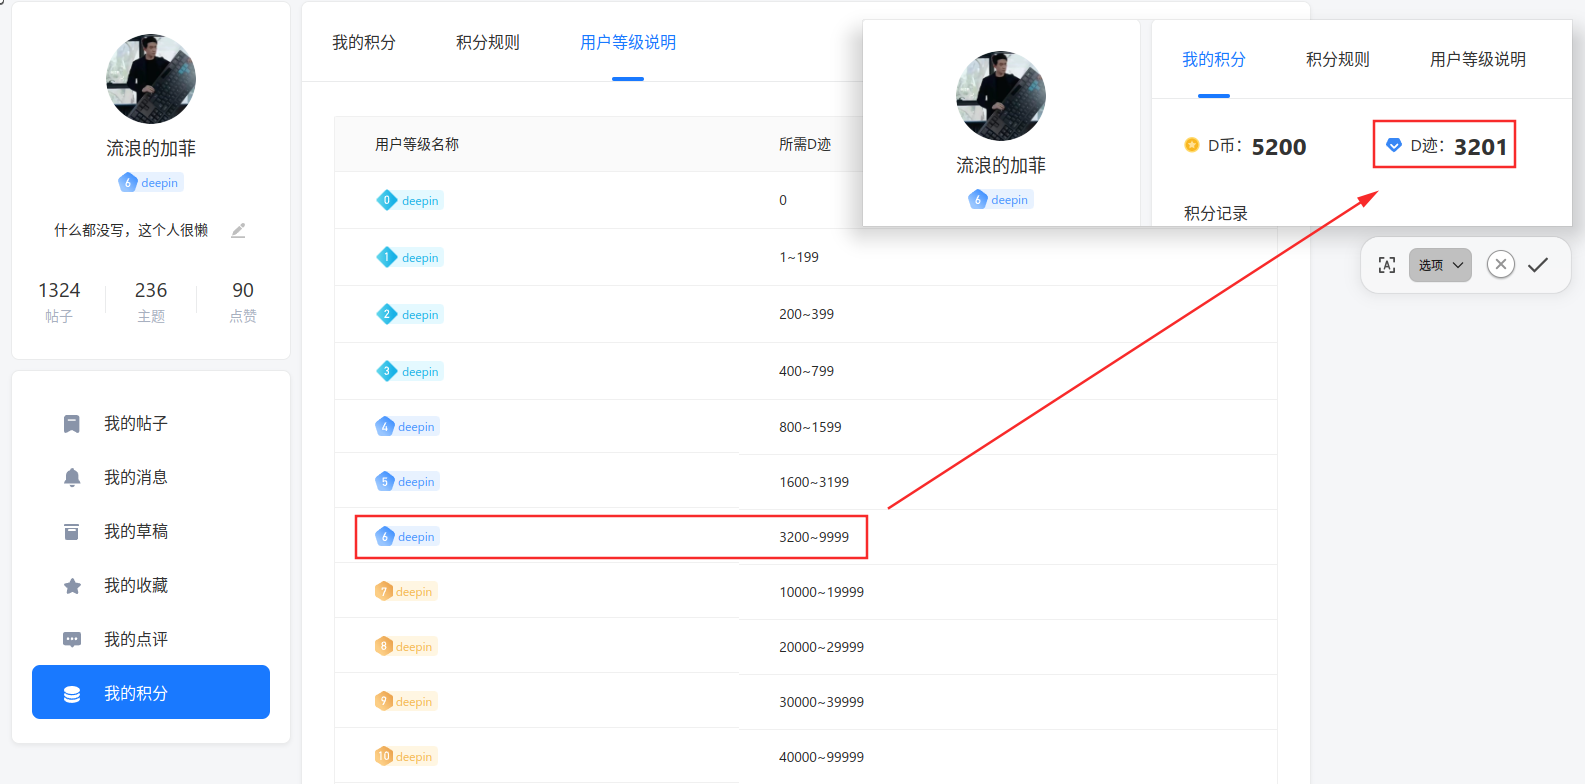Switch to the 我的积分 tab in the main panel
This screenshot has height=784, width=1585.
tap(364, 43)
